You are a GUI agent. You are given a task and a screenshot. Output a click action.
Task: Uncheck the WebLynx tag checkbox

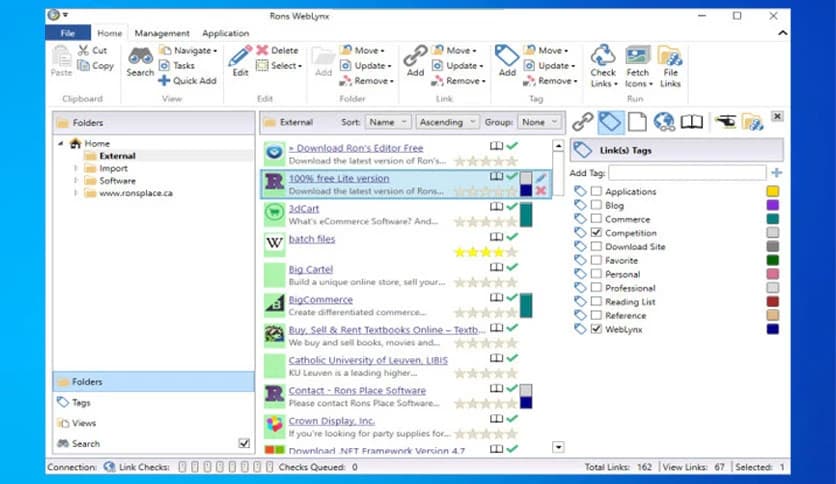pyautogui.click(x=596, y=329)
